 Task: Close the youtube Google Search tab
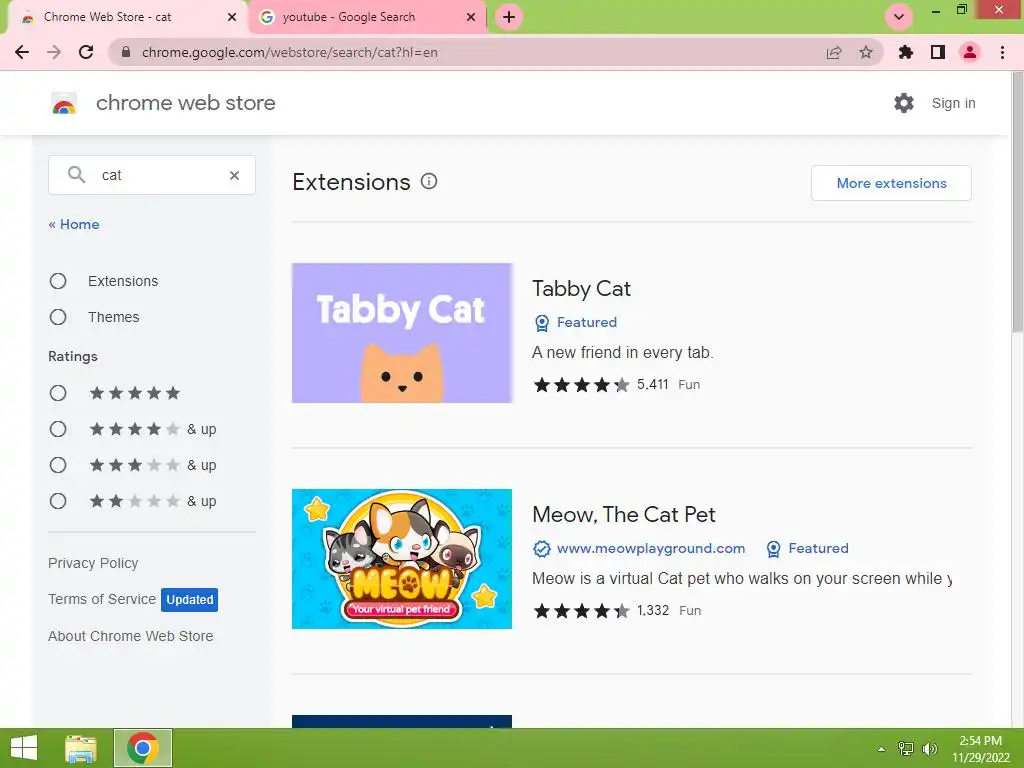tap(471, 17)
